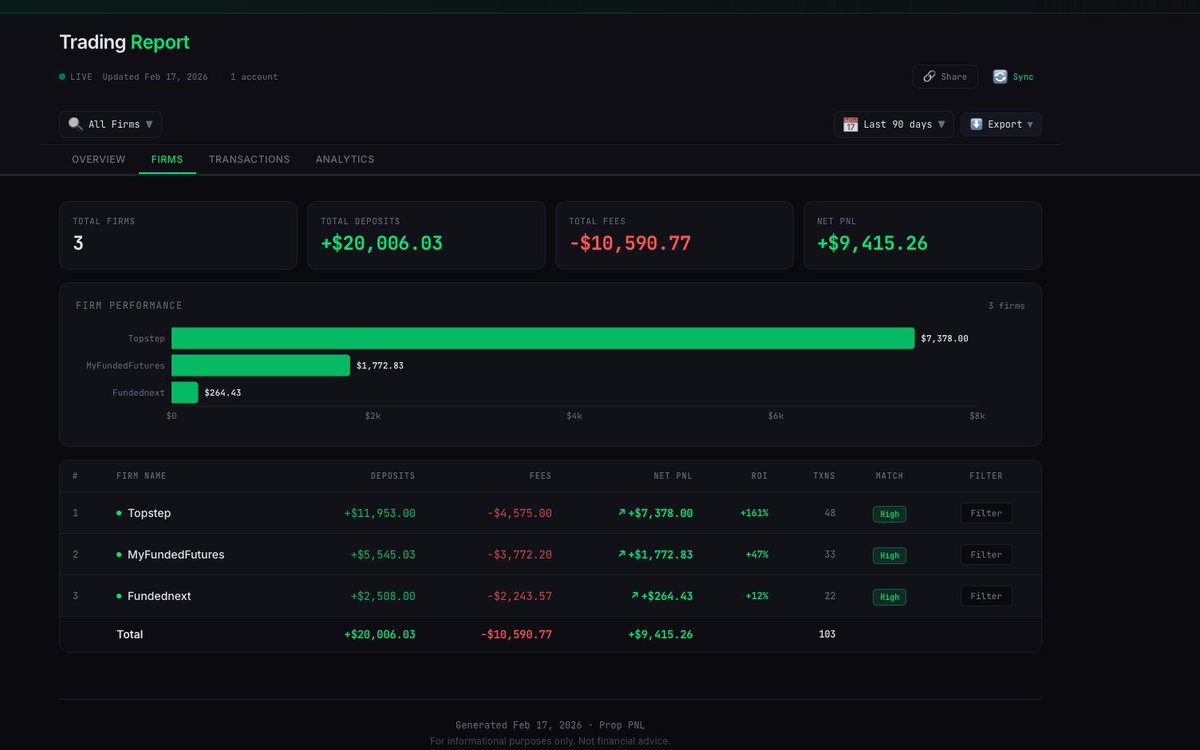The image size is (1200, 750).
Task: Open the All Firms dropdown arrow
Action: pyautogui.click(x=149, y=124)
